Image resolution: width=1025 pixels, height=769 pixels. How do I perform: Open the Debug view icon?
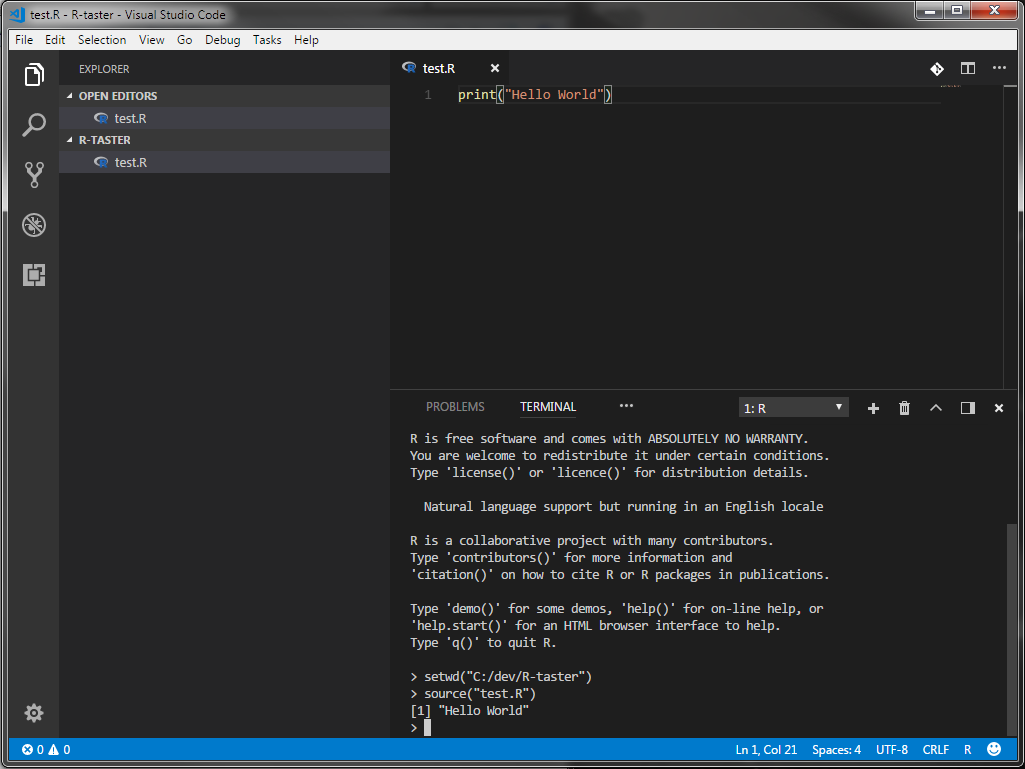[34, 225]
